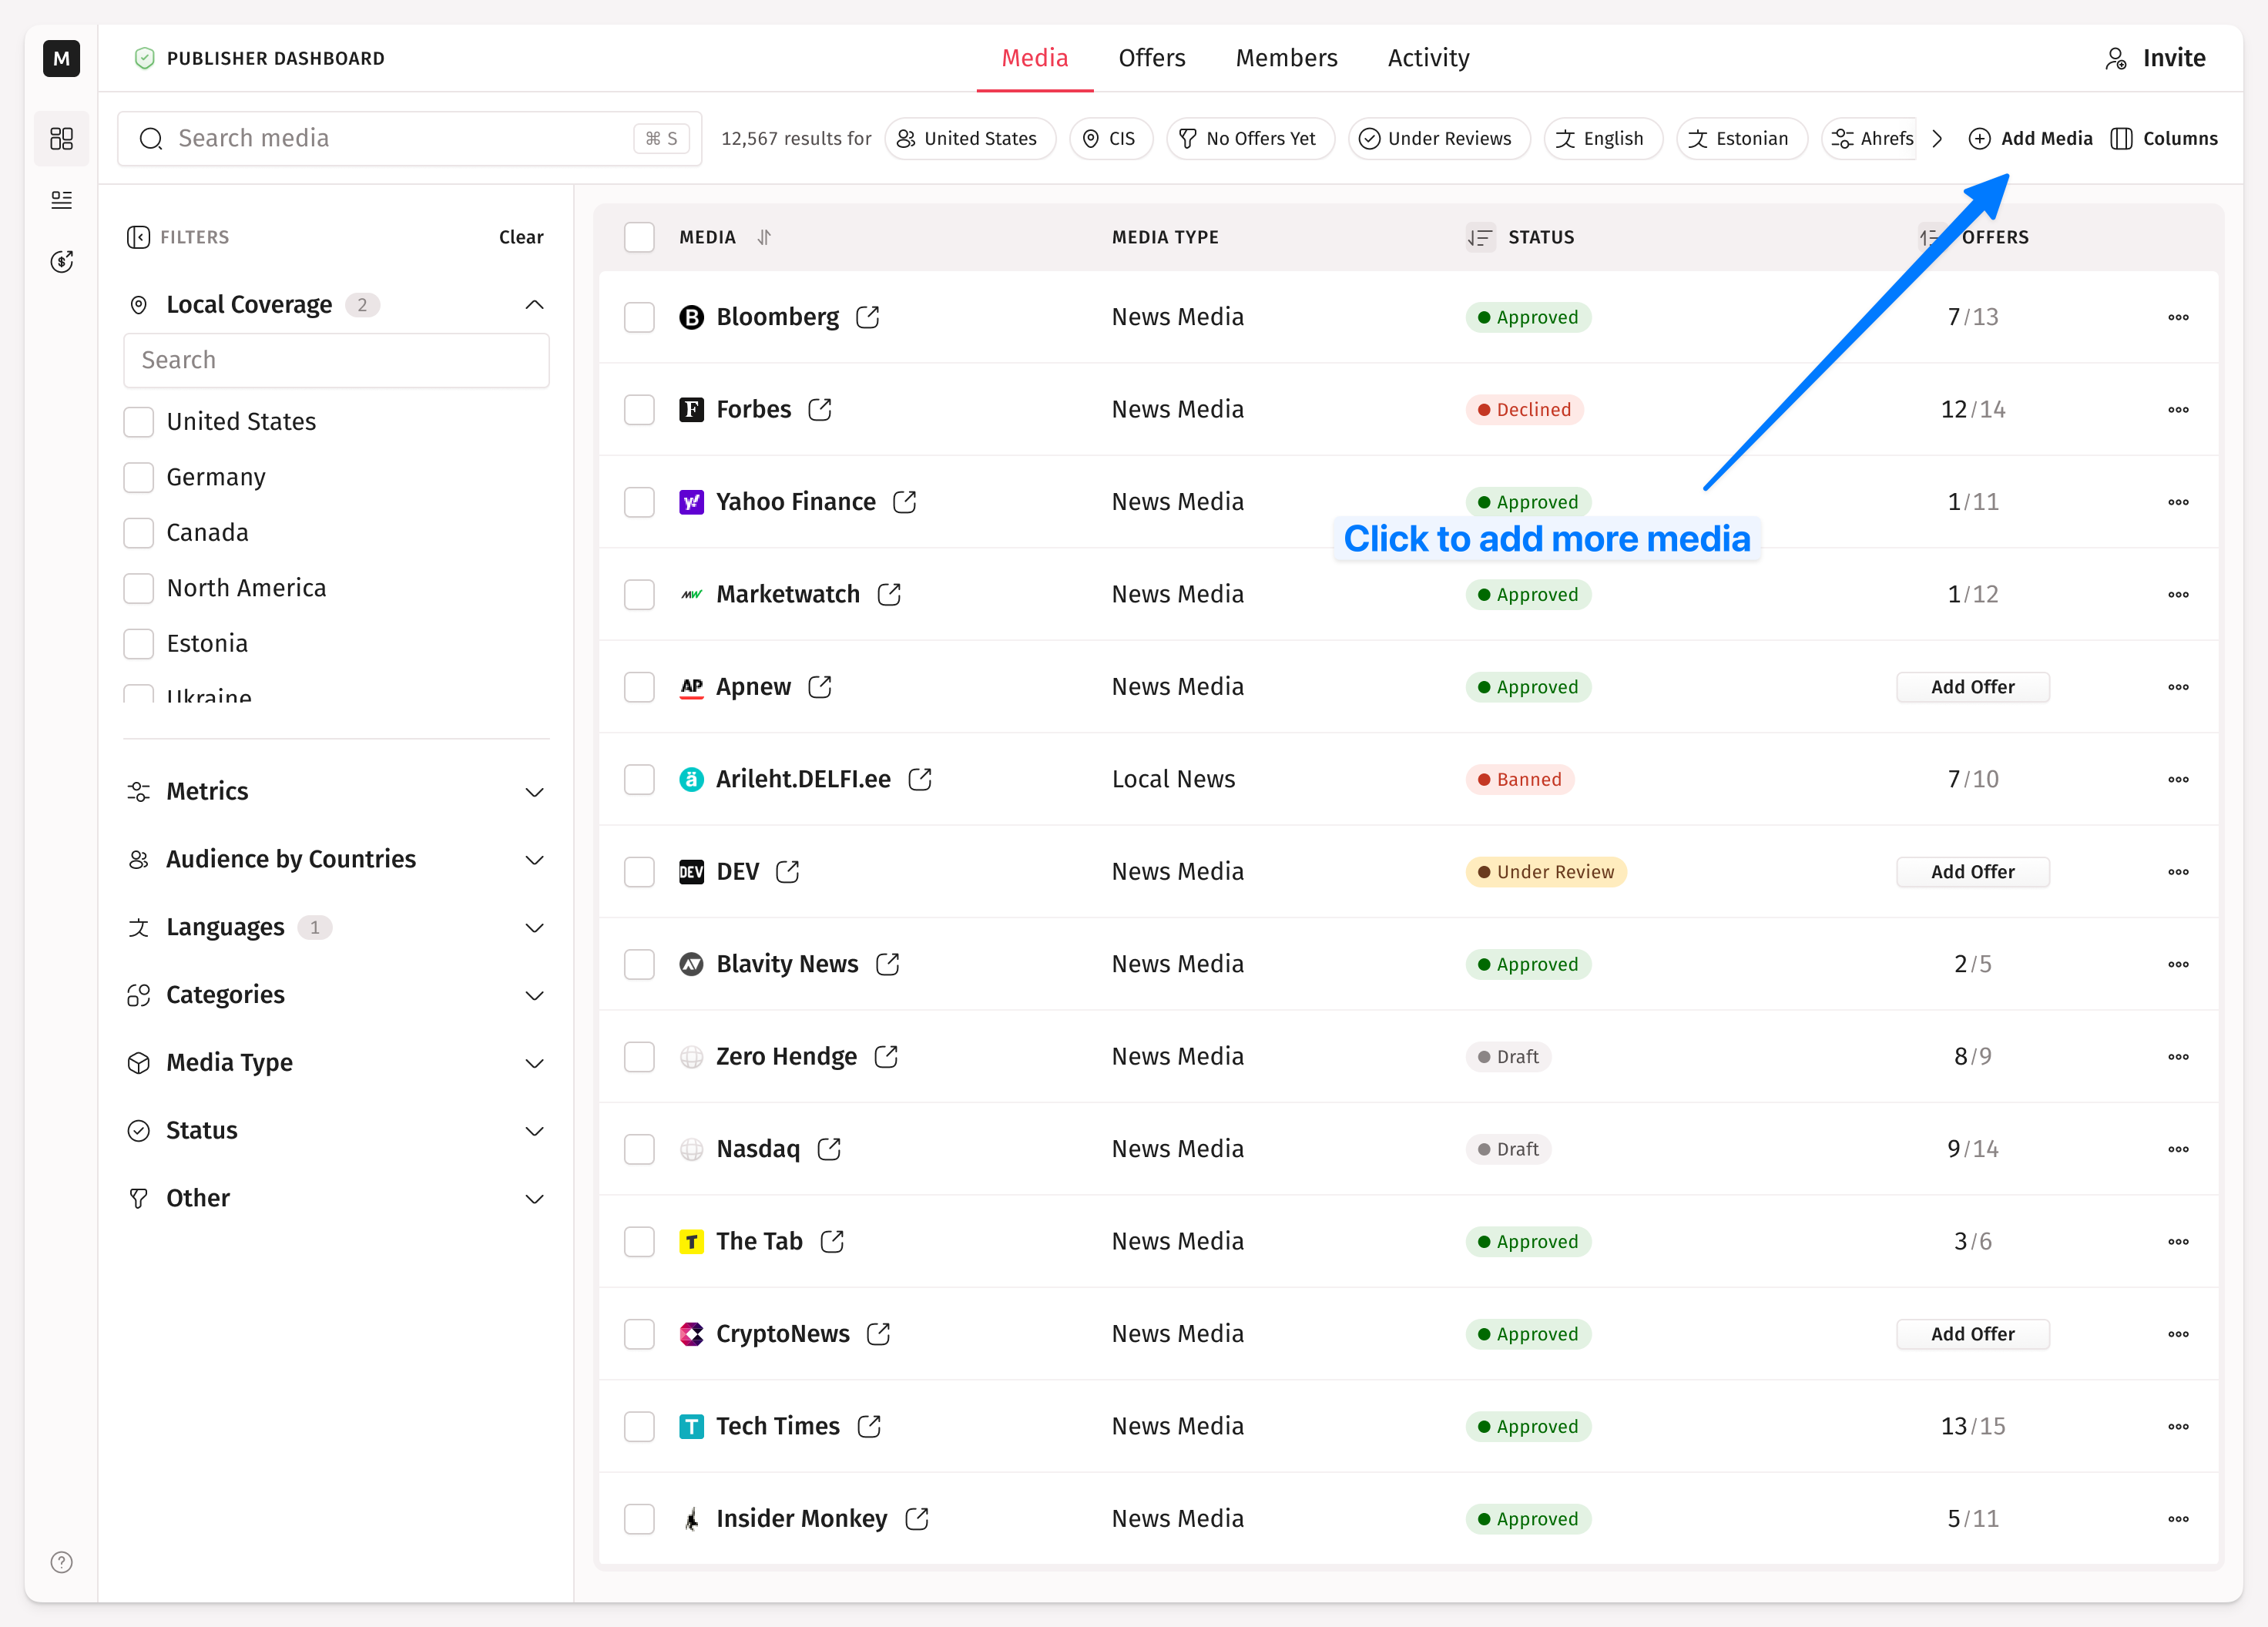The image size is (2268, 1627).
Task: Check the United States coverage checkbox
Action: pyautogui.click(x=139, y=422)
